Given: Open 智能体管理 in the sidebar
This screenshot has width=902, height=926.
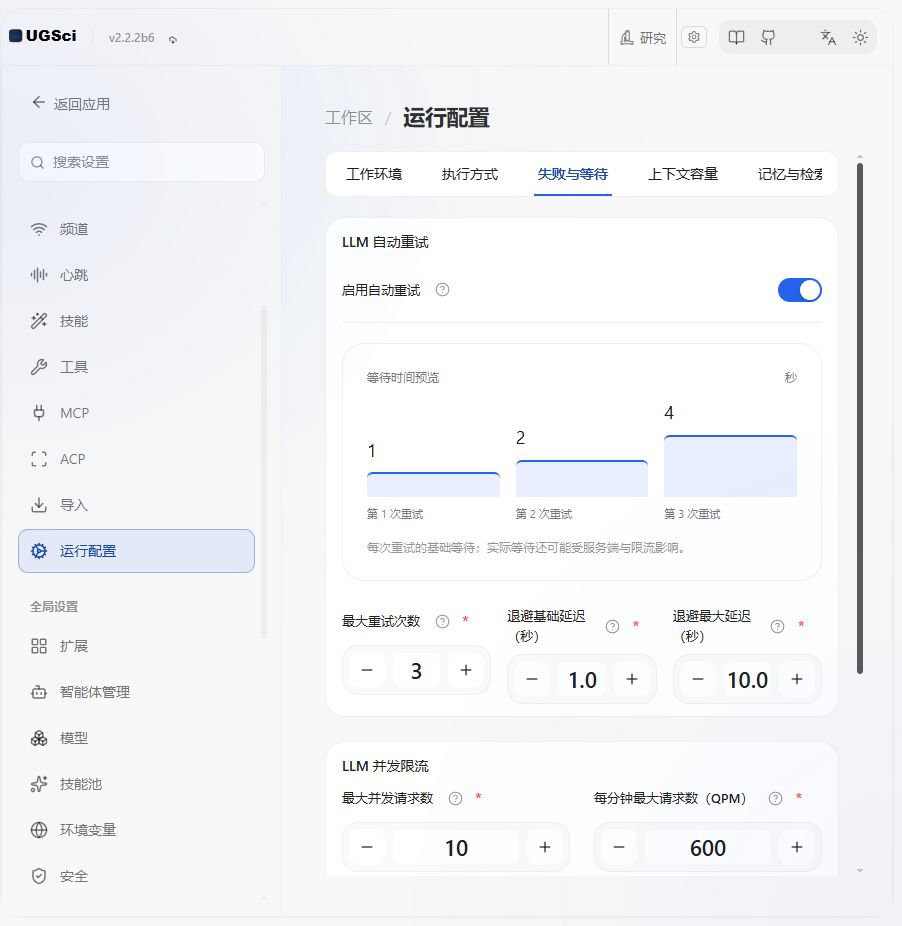Looking at the screenshot, I should coord(136,692).
